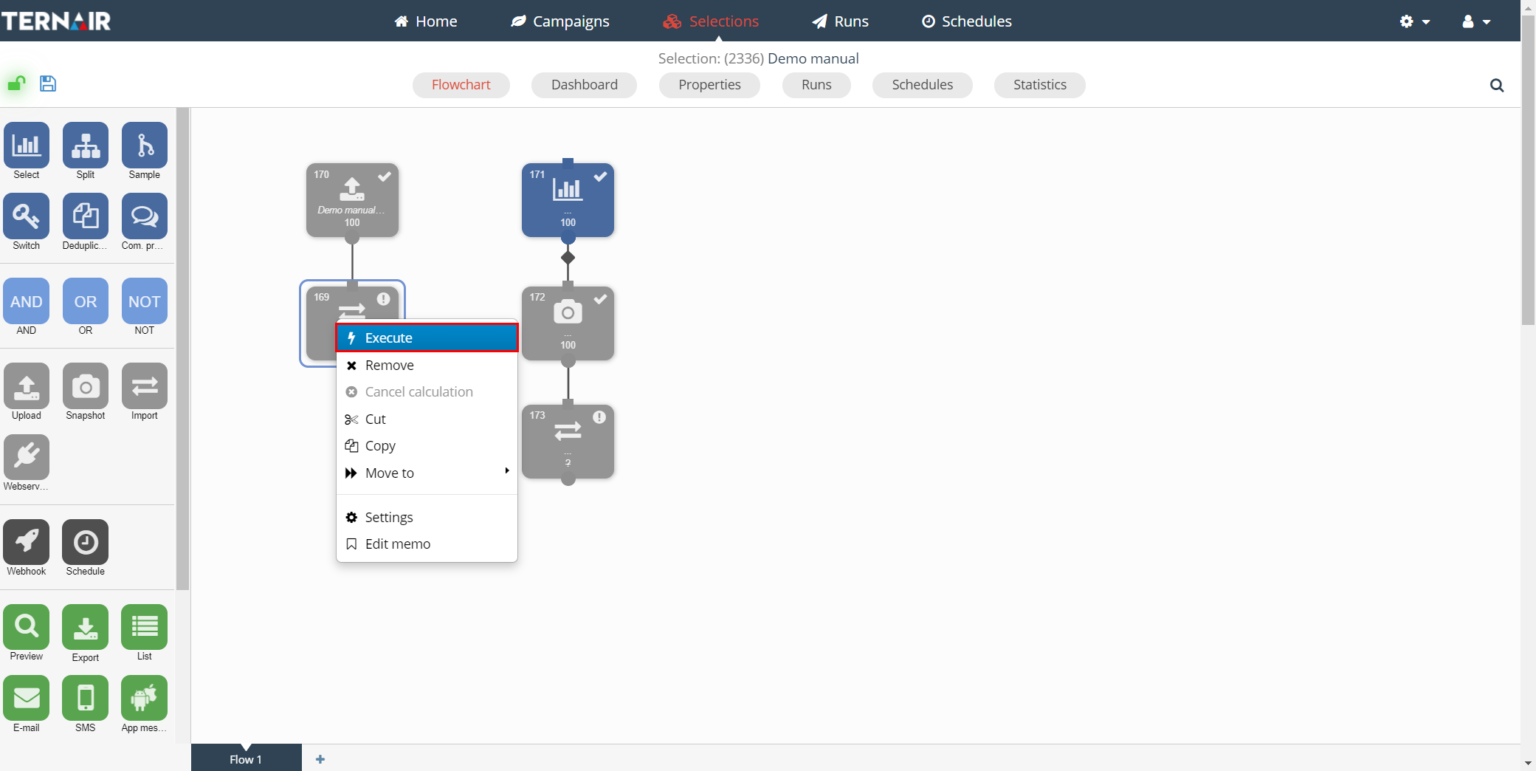Image resolution: width=1536 pixels, height=771 pixels.
Task: Select Copy from the context menu
Action: click(x=427, y=446)
